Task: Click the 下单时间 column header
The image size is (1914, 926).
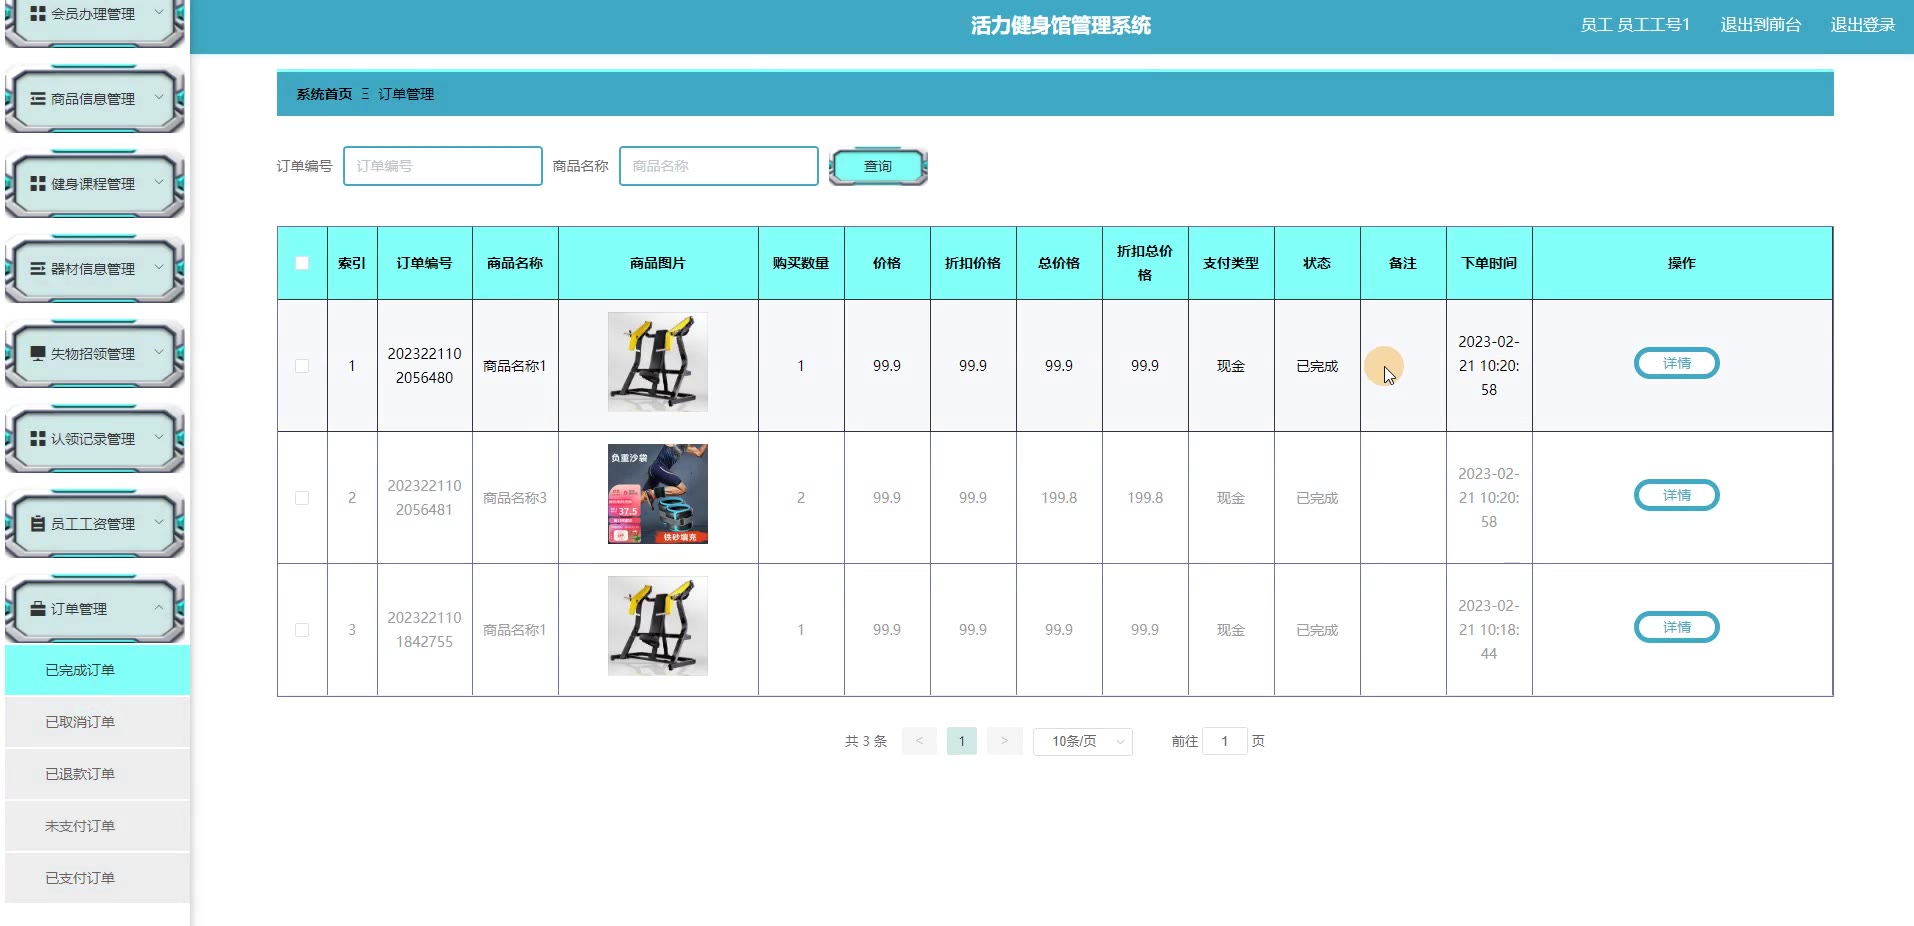Action: [x=1489, y=263]
